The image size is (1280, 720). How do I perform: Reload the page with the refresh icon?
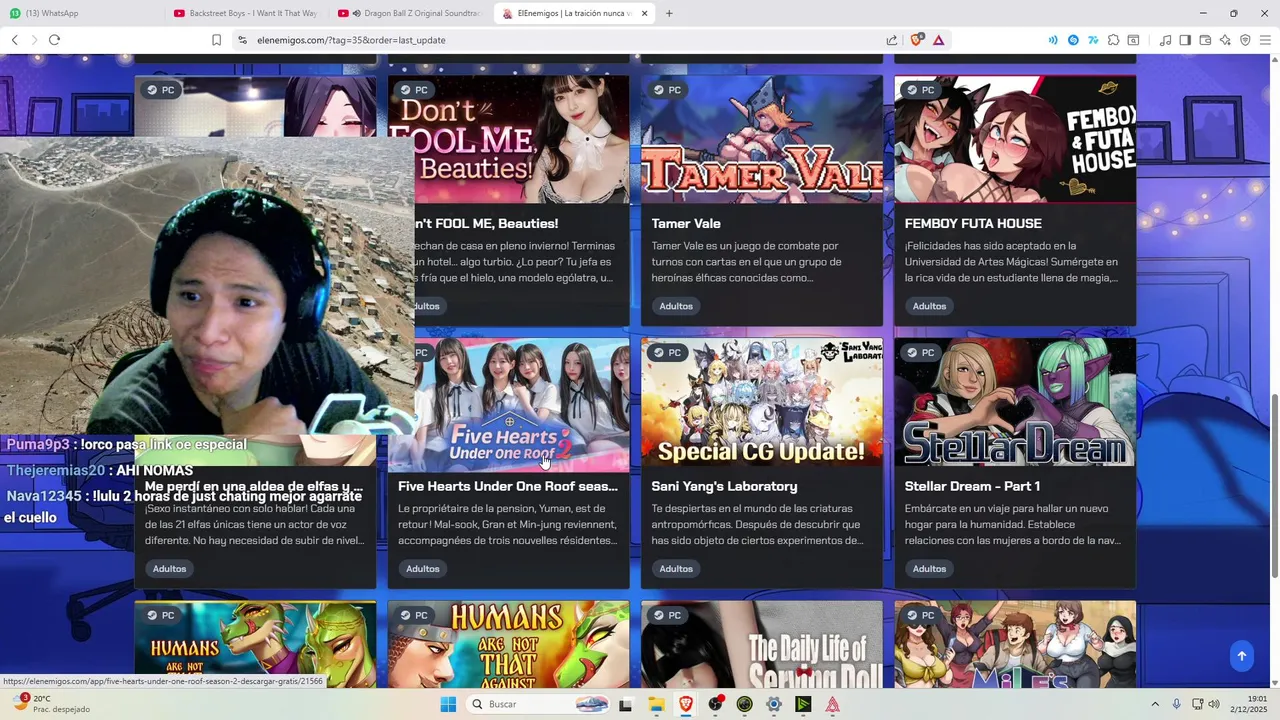pyautogui.click(x=54, y=40)
